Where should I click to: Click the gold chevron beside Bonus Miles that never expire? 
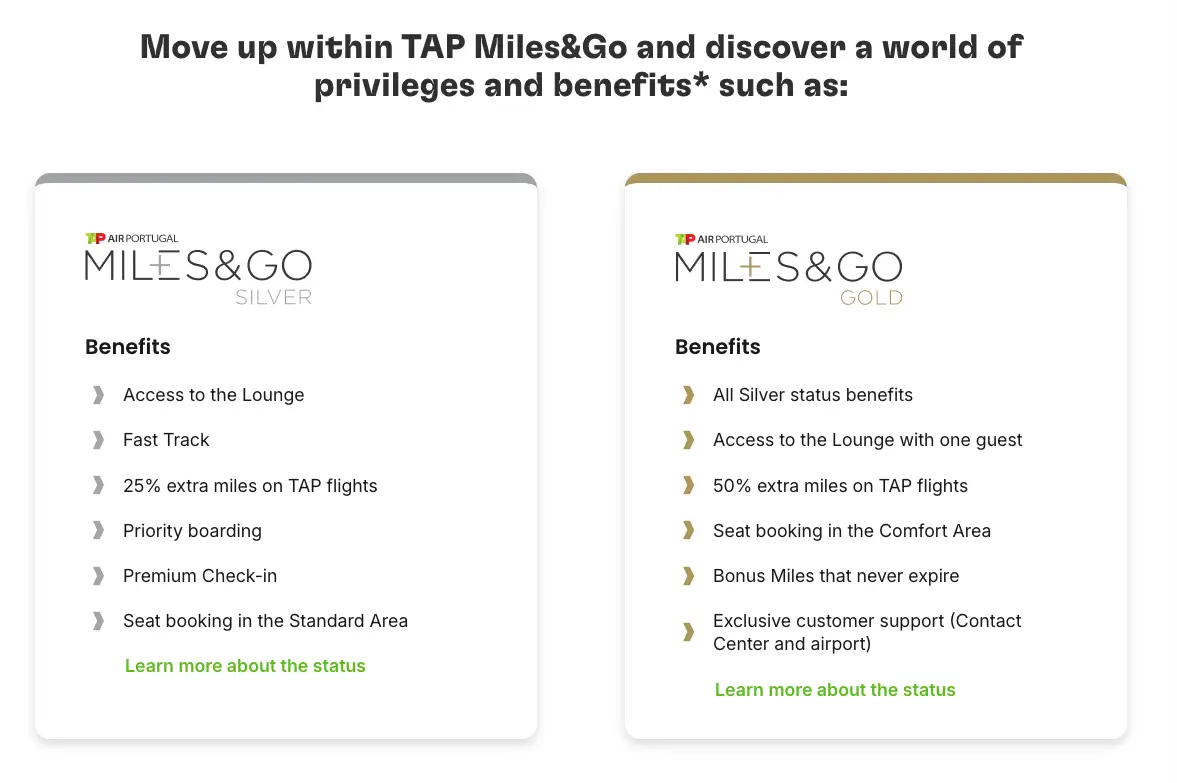688,576
